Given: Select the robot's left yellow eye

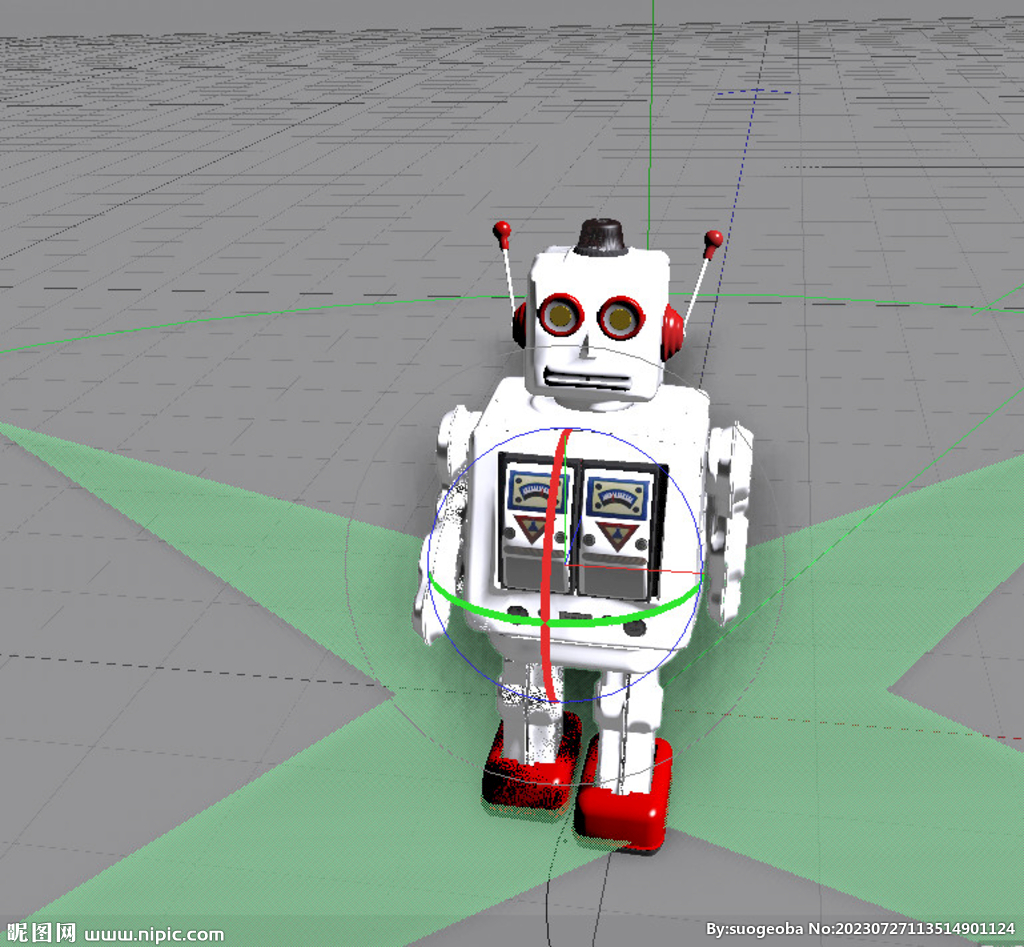Looking at the screenshot, I should [x=563, y=316].
